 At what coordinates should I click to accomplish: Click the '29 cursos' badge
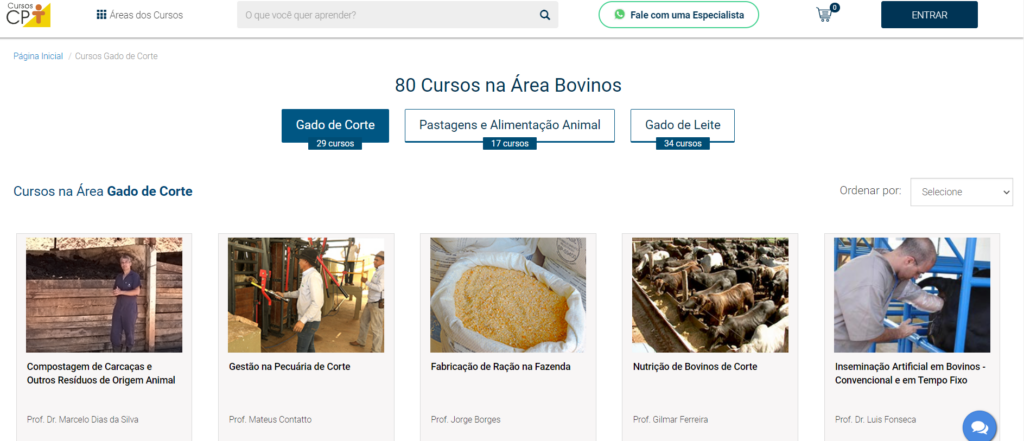click(335, 144)
